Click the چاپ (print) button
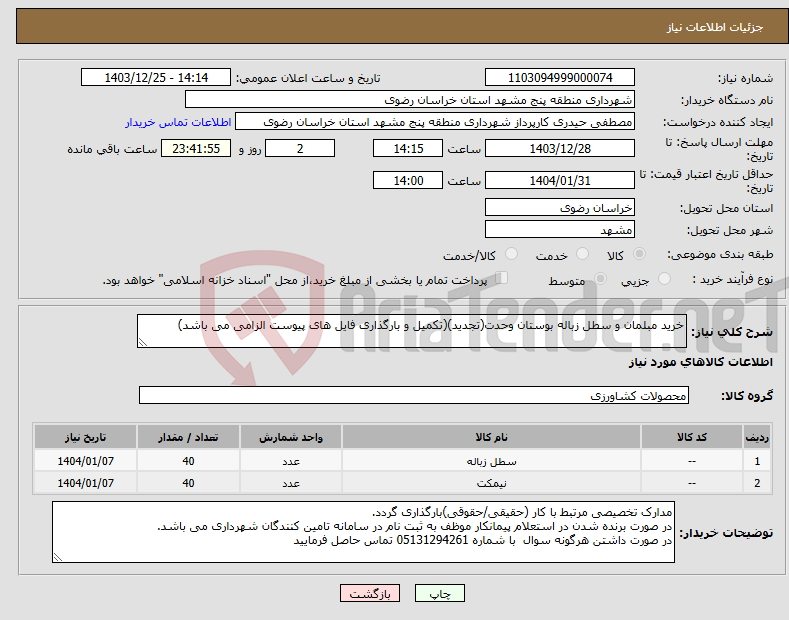The image size is (789, 620). (439, 594)
